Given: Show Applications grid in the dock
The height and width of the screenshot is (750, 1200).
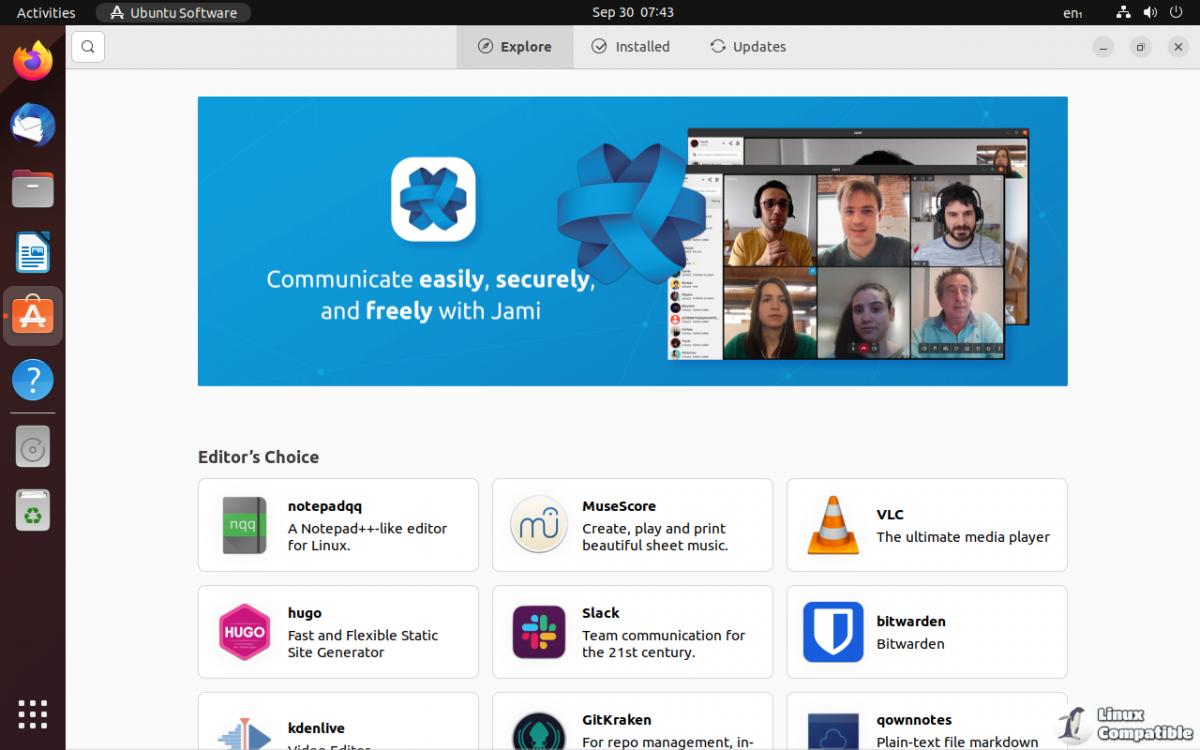Looking at the screenshot, I should coord(33,714).
